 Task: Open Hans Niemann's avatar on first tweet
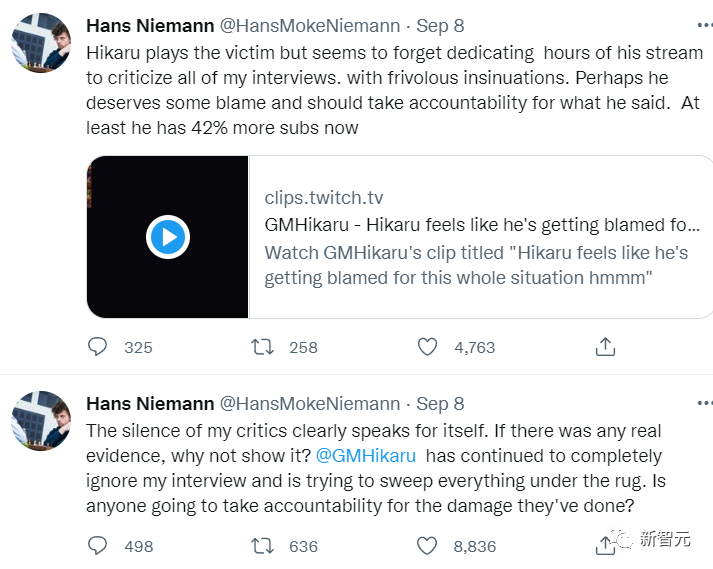[x=41, y=42]
